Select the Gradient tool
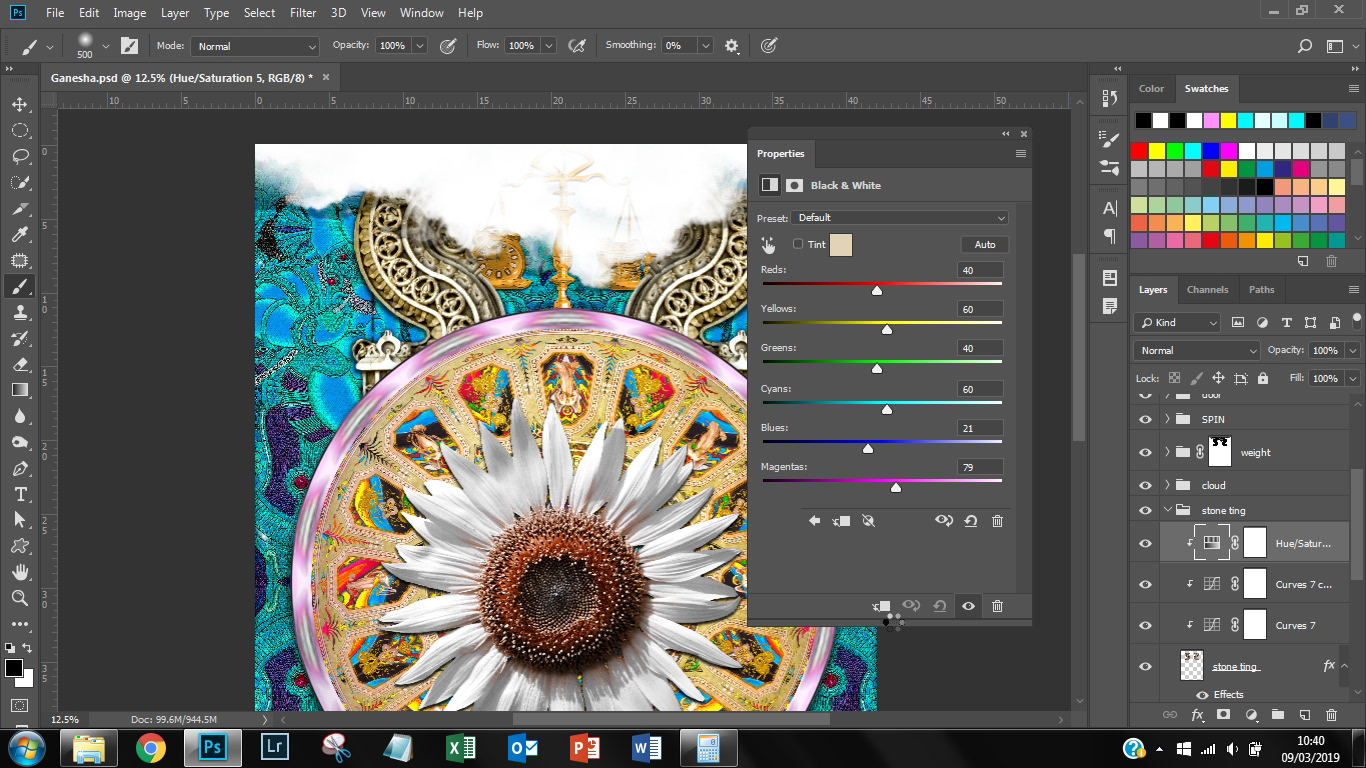This screenshot has width=1366, height=768. (x=20, y=391)
